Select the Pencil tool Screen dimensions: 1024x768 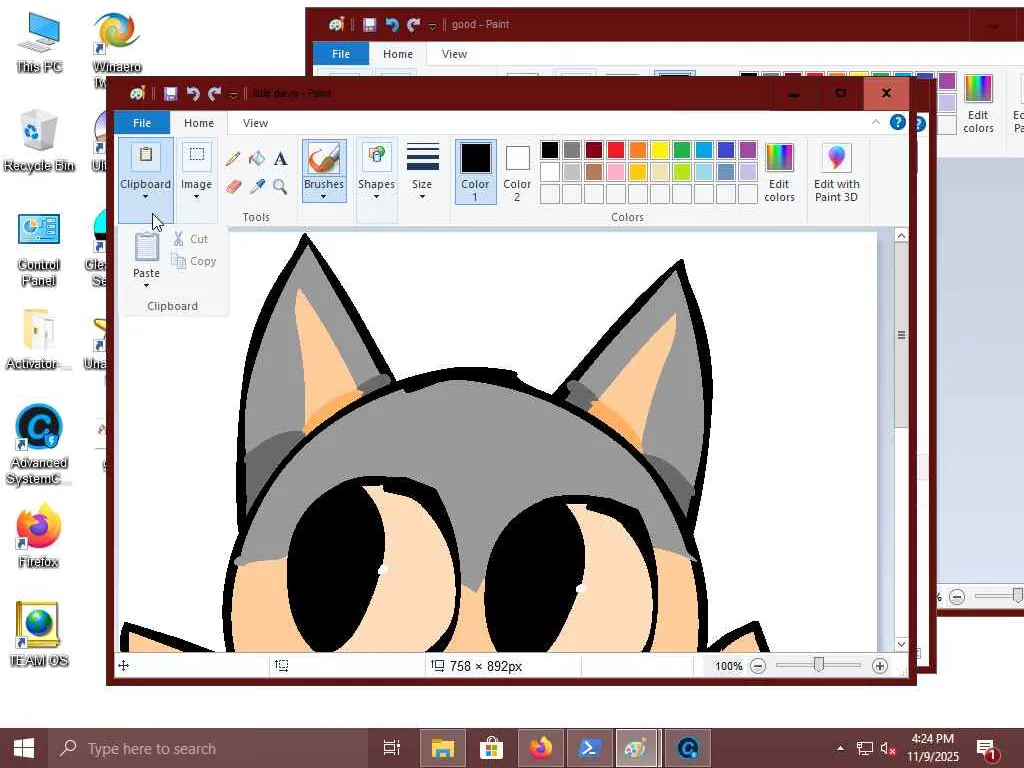pyautogui.click(x=232, y=159)
